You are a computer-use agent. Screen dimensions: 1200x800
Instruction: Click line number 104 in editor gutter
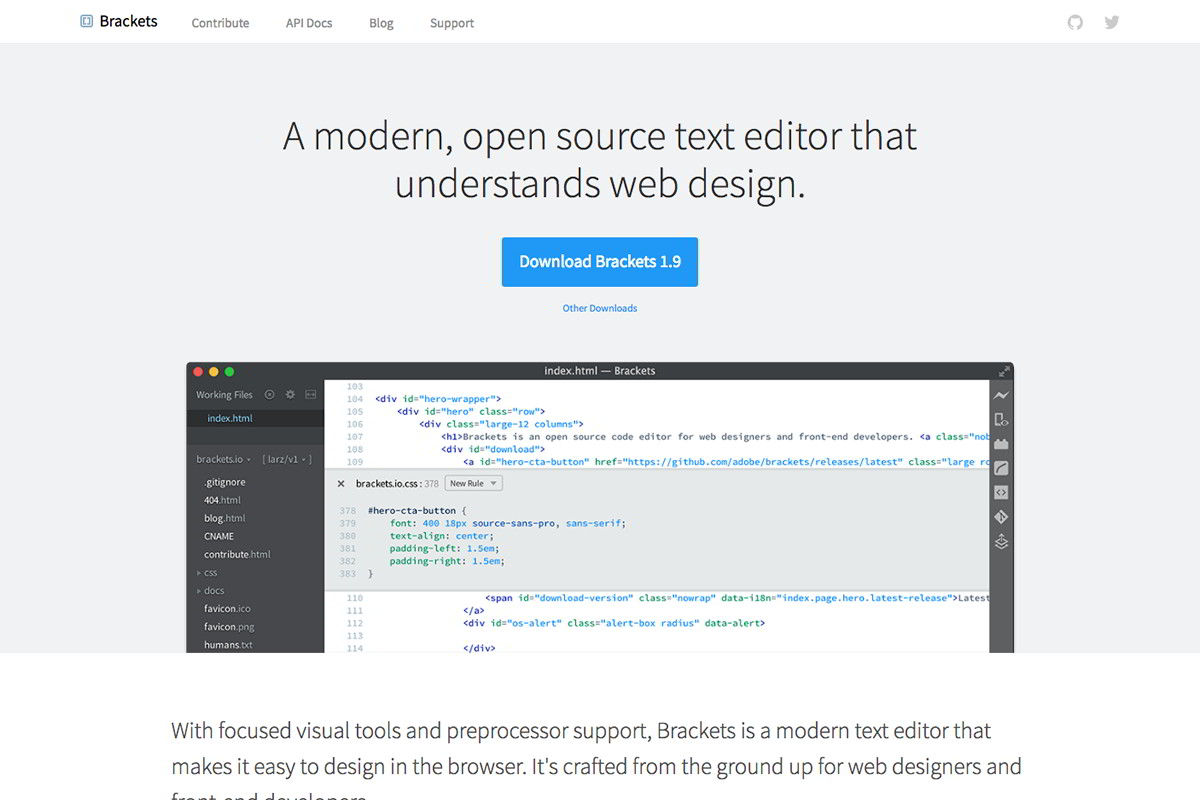(x=355, y=399)
